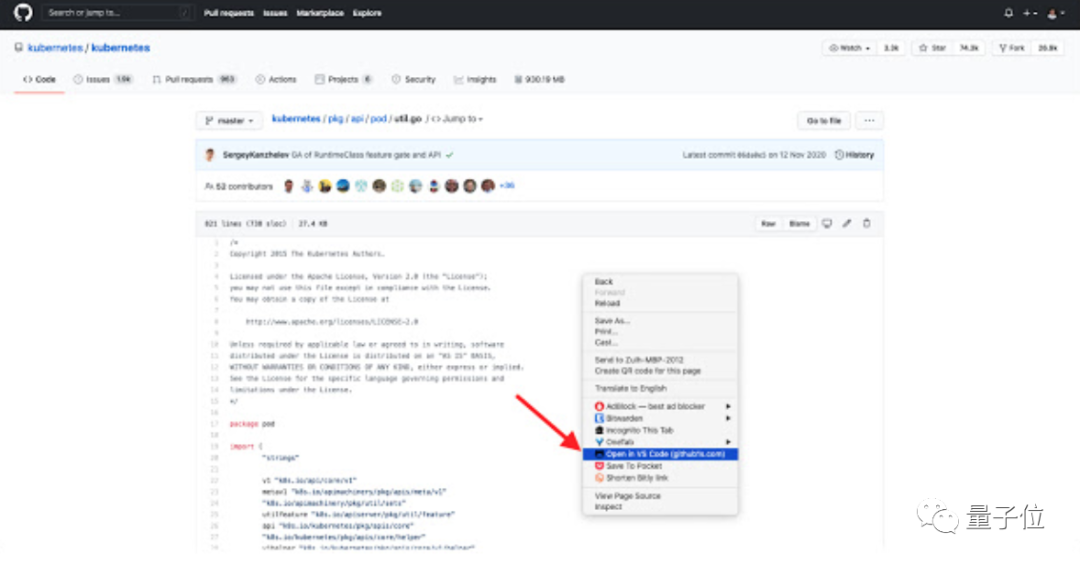
Task: Open the kubernetes owner link
Action: click(55, 48)
